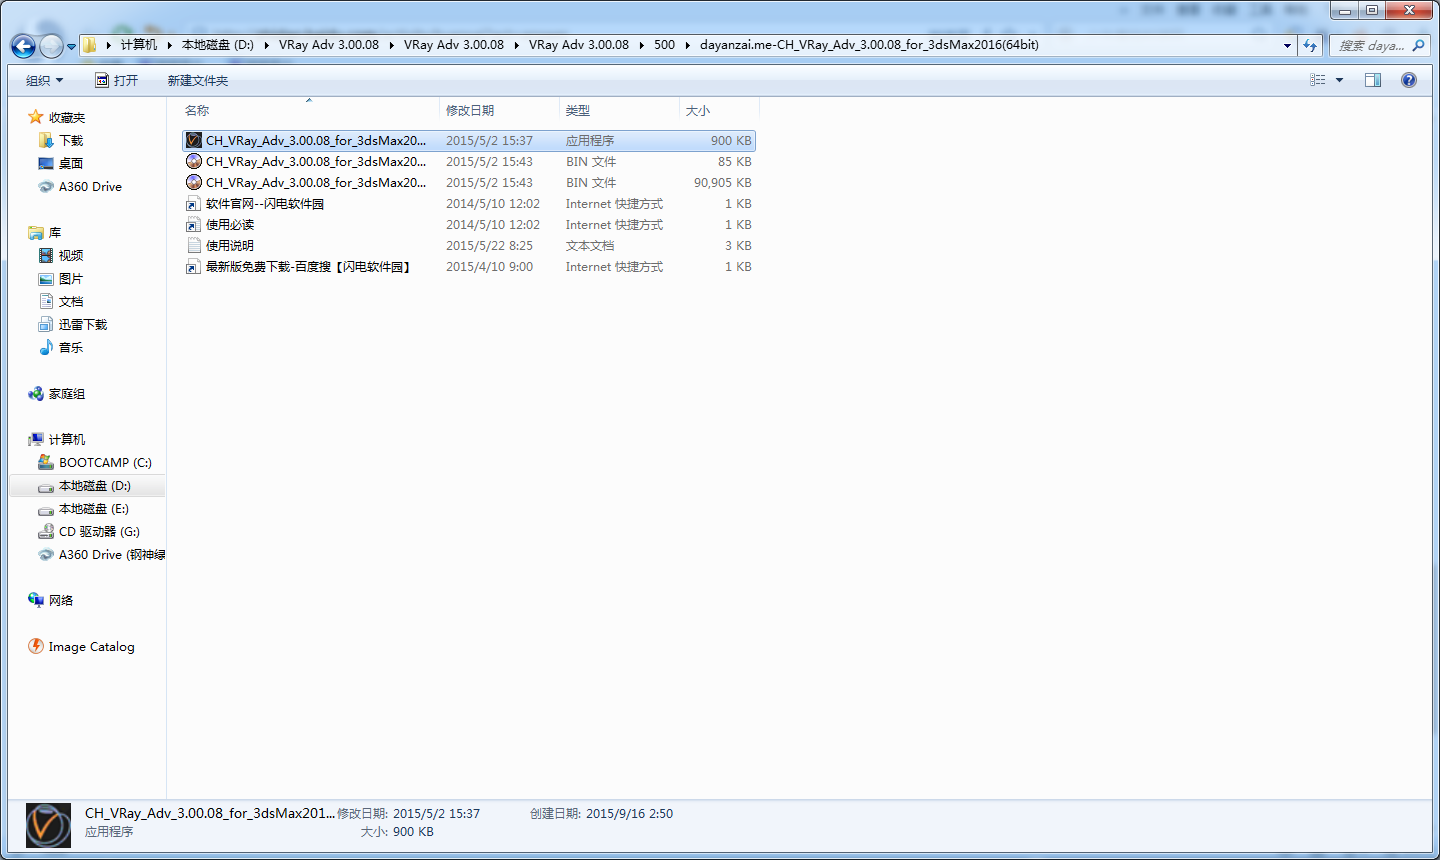Screen dimensions: 1440x860
Task: Click the 文本文档 type cell
Action: point(590,246)
